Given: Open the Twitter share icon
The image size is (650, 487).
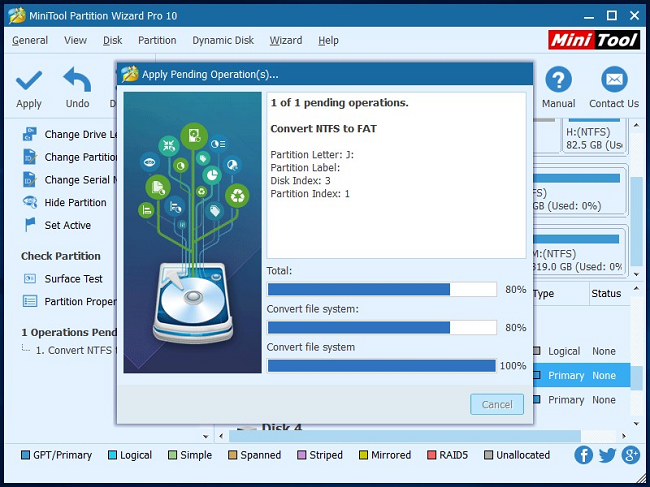Looking at the screenshot, I should (607, 455).
